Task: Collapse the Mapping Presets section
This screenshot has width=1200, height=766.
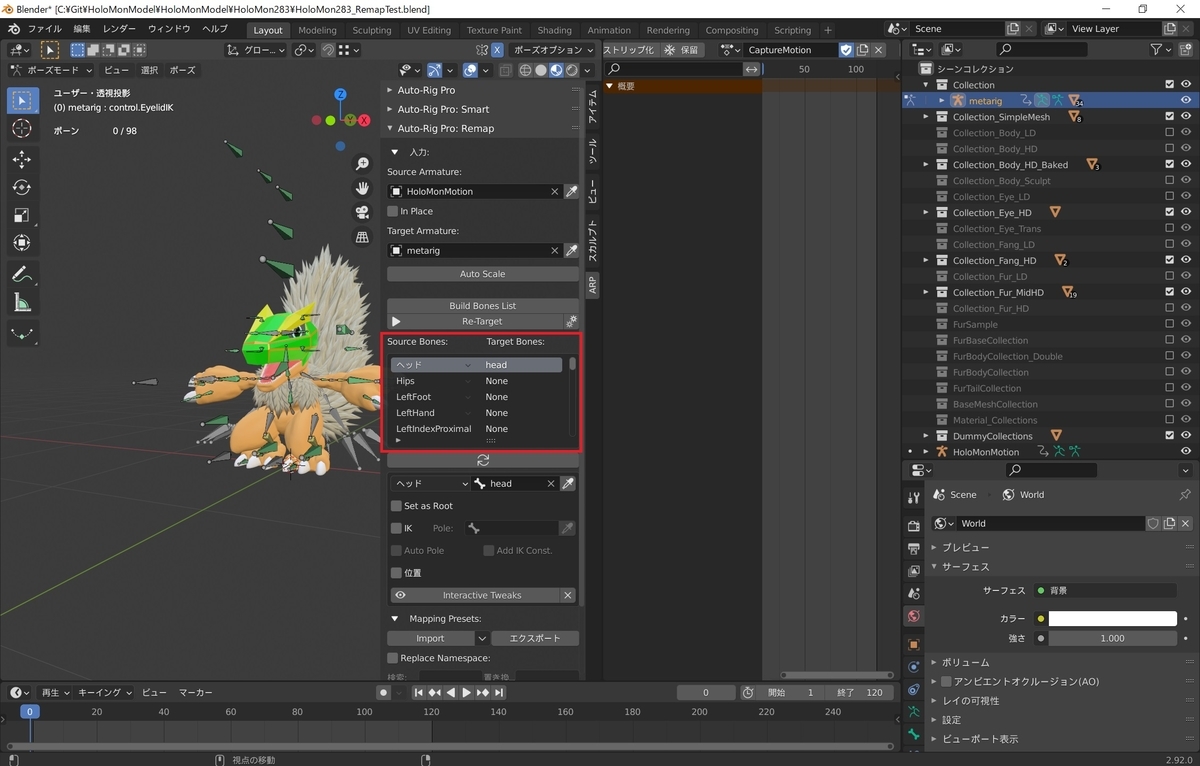Action: [x=395, y=619]
